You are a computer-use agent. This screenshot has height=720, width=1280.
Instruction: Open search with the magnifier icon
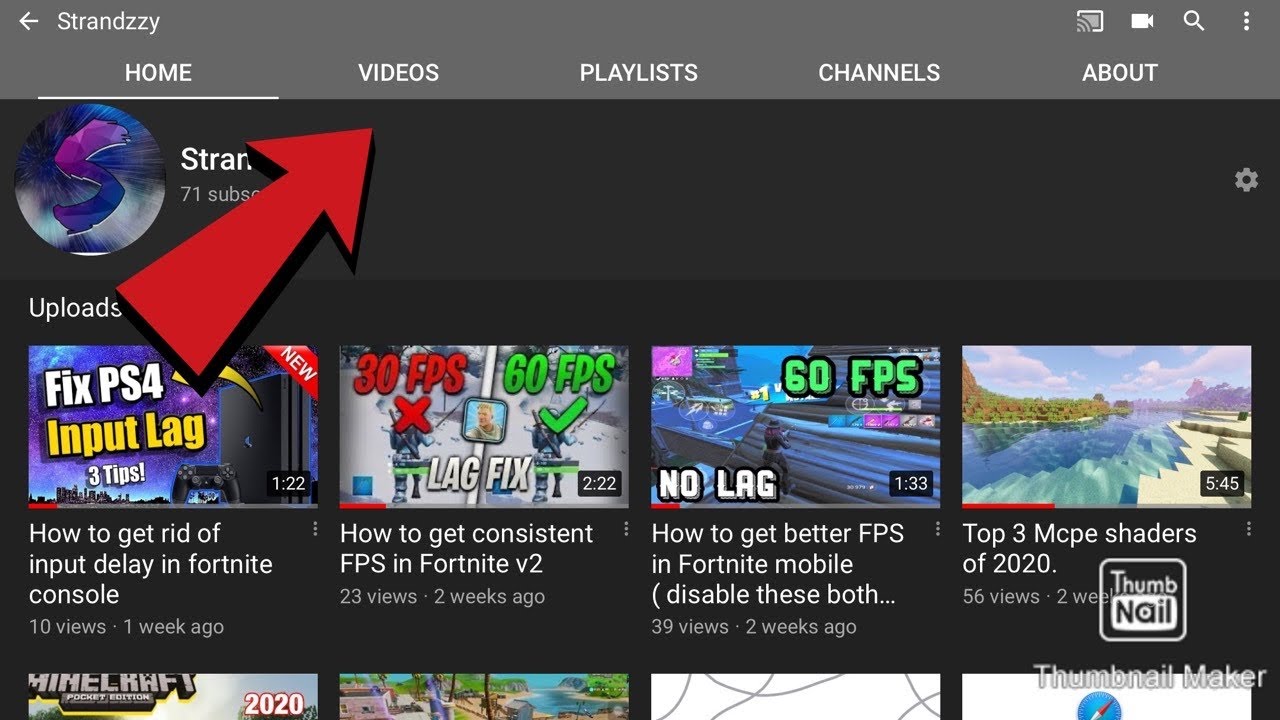pyautogui.click(x=1194, y=21)
